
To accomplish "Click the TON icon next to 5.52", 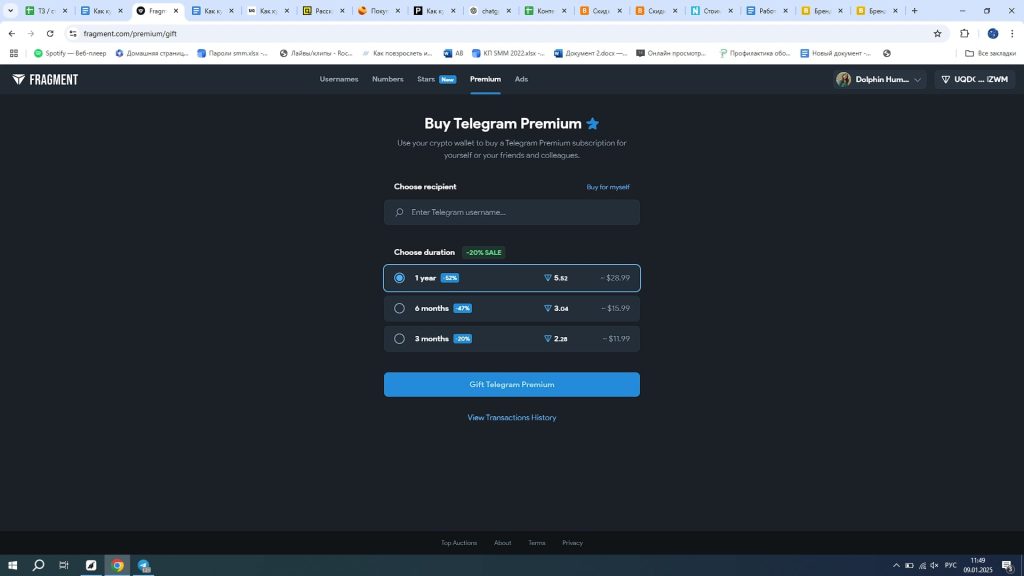I will pyautogui.click(x=548, y=278).
